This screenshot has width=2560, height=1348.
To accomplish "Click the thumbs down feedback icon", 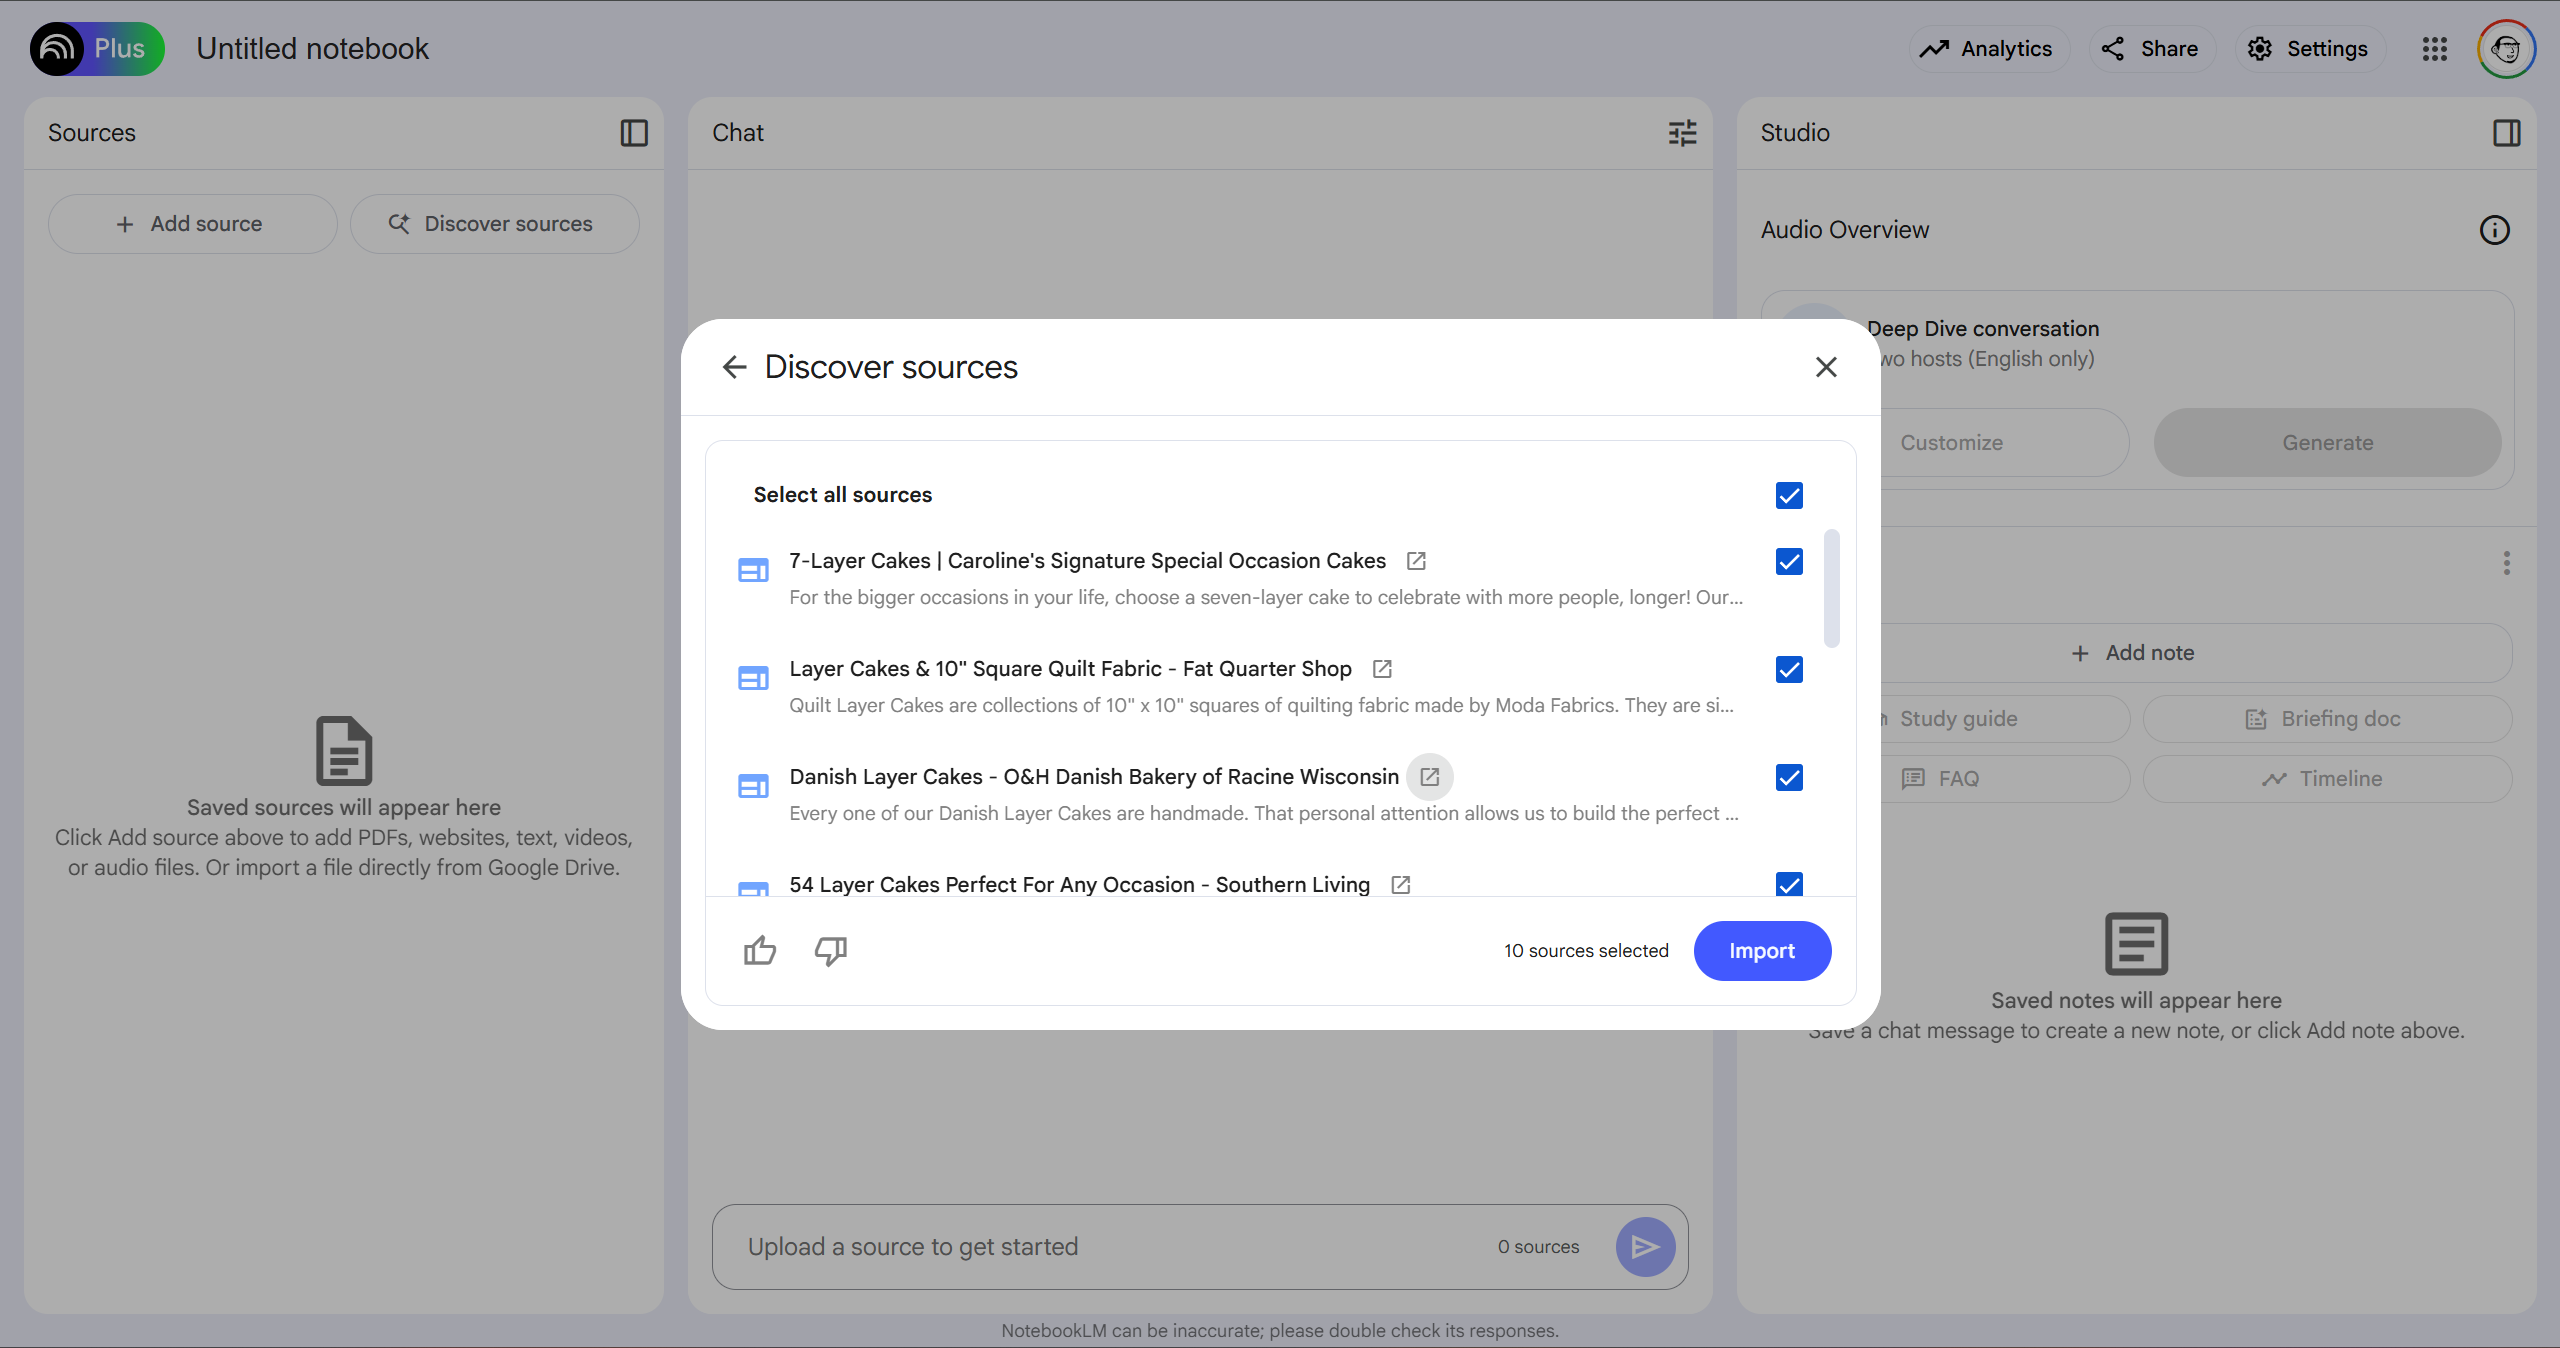I will pos(831,950).
